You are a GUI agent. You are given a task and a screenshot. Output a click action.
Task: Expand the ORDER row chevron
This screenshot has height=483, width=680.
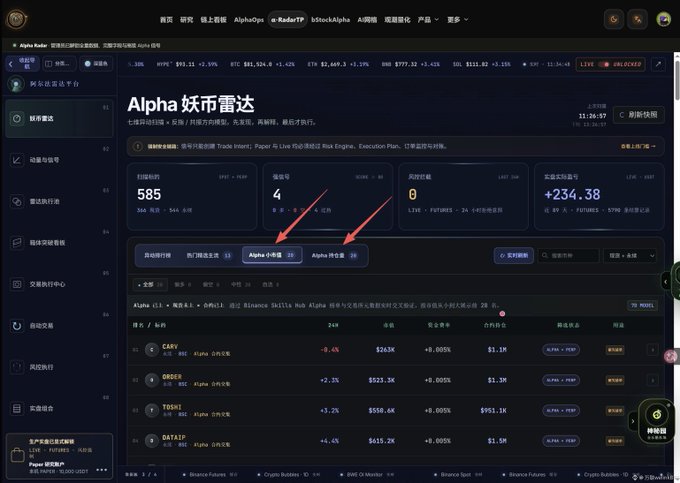coord(652,380)
